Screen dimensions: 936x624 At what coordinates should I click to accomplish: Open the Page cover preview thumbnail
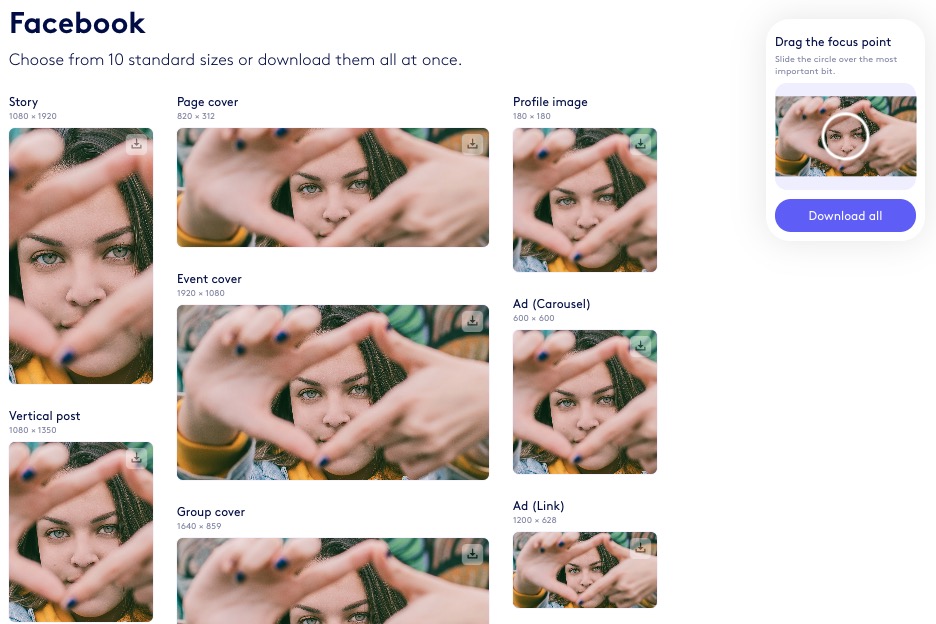pyautogui.click(x=332, y=187)
